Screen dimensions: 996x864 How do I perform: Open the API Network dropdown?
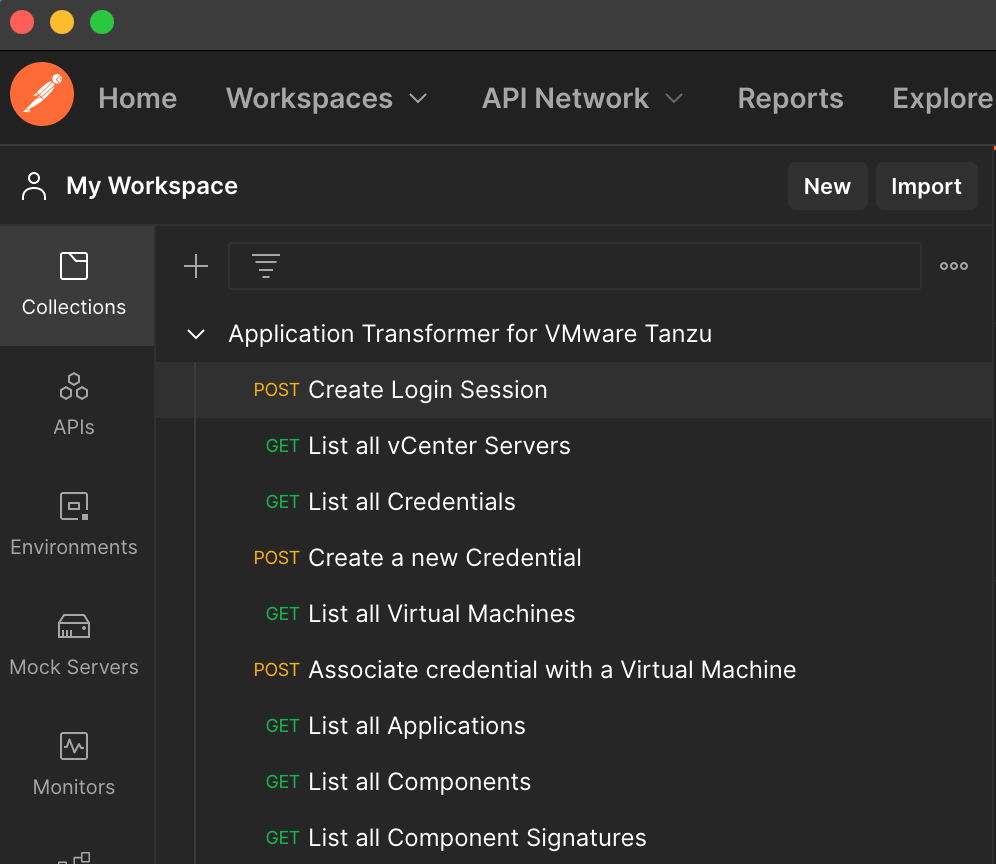pyautogui.click(x=583, y=98)
